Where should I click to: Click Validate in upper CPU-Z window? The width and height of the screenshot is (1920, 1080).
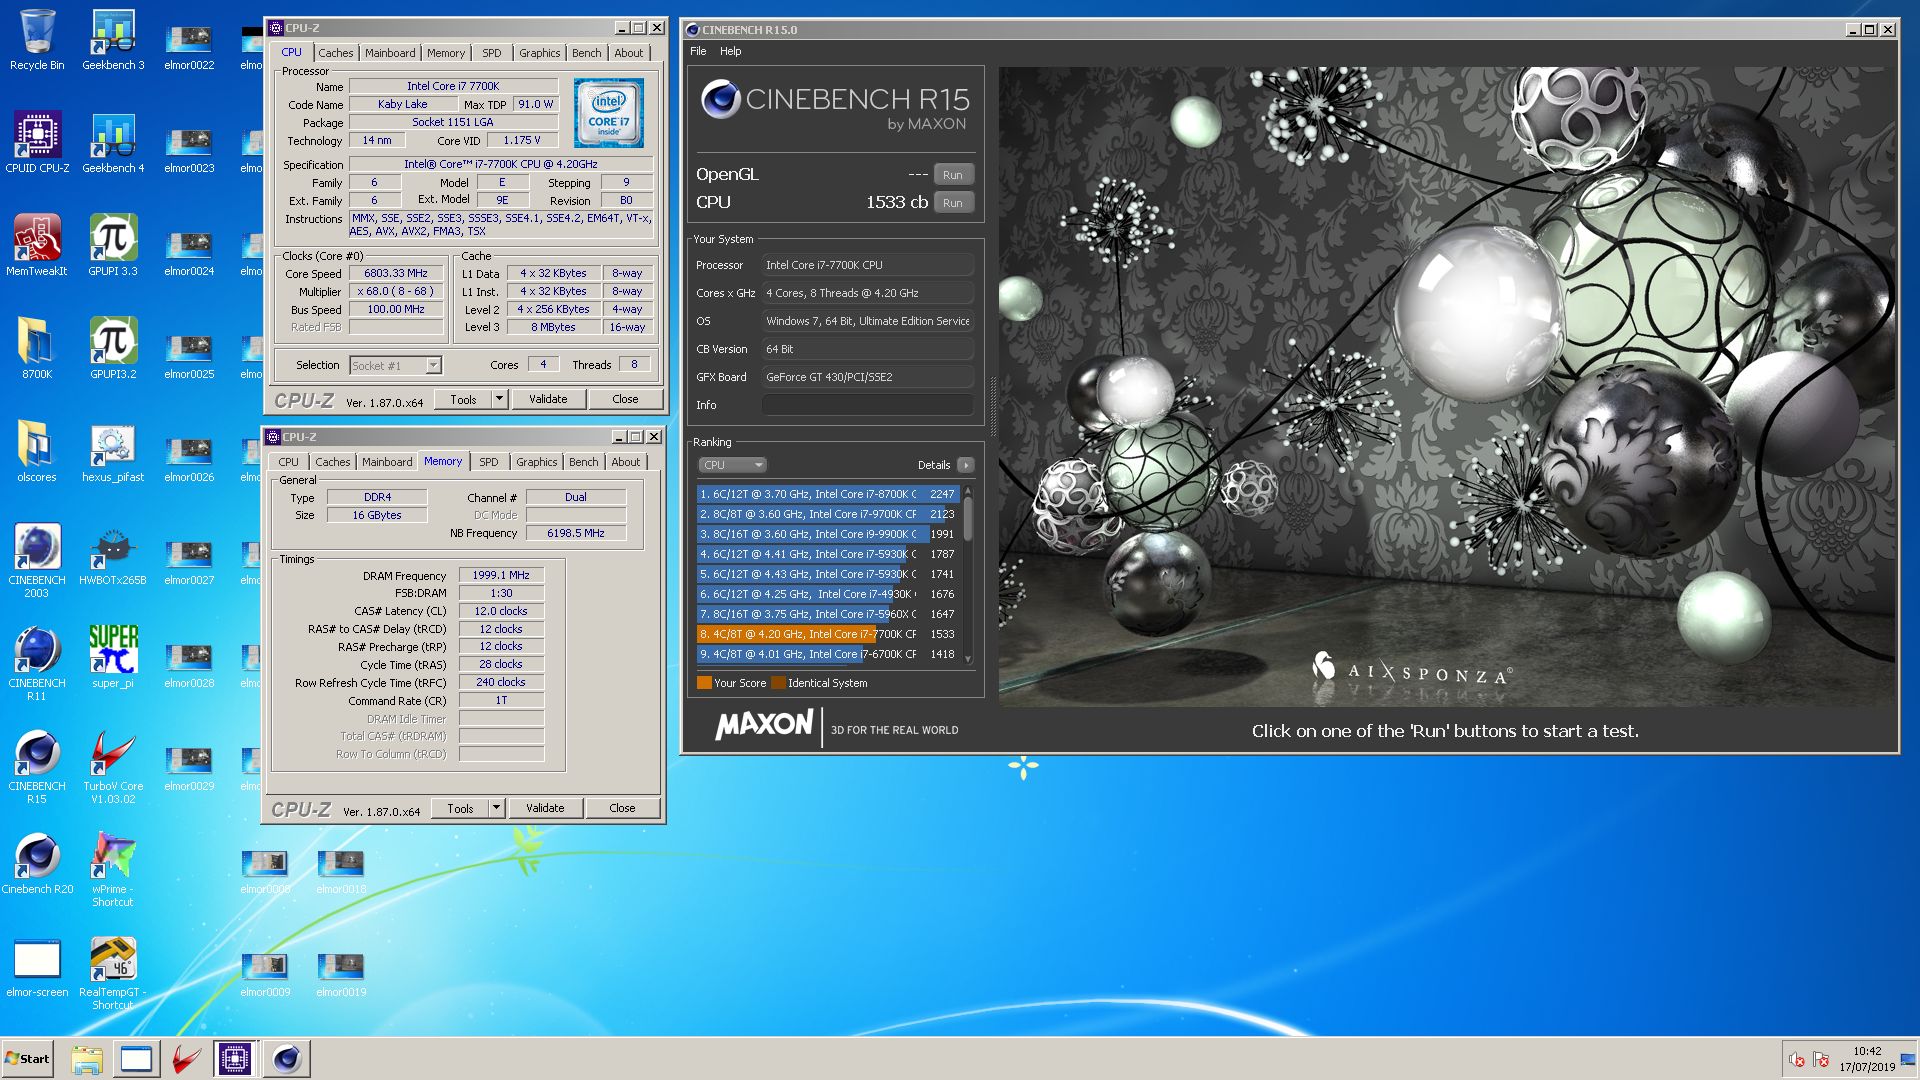(x=548, y=399)
